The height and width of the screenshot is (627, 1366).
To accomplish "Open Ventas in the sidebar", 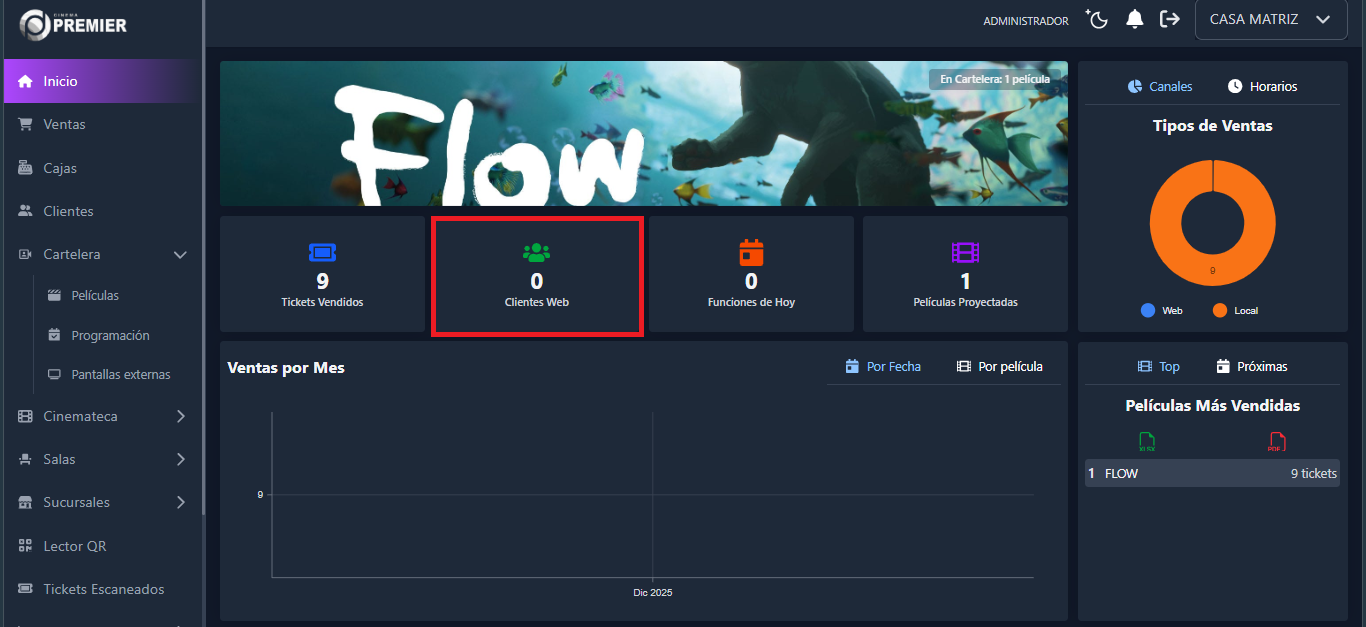I will (x=64, y=124).
